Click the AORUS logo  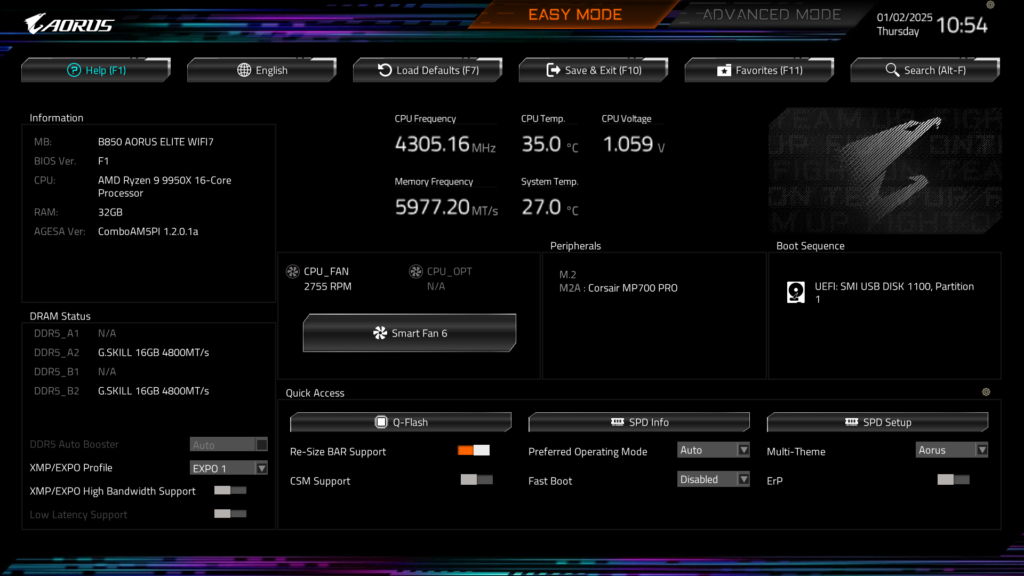click(69, 24)
